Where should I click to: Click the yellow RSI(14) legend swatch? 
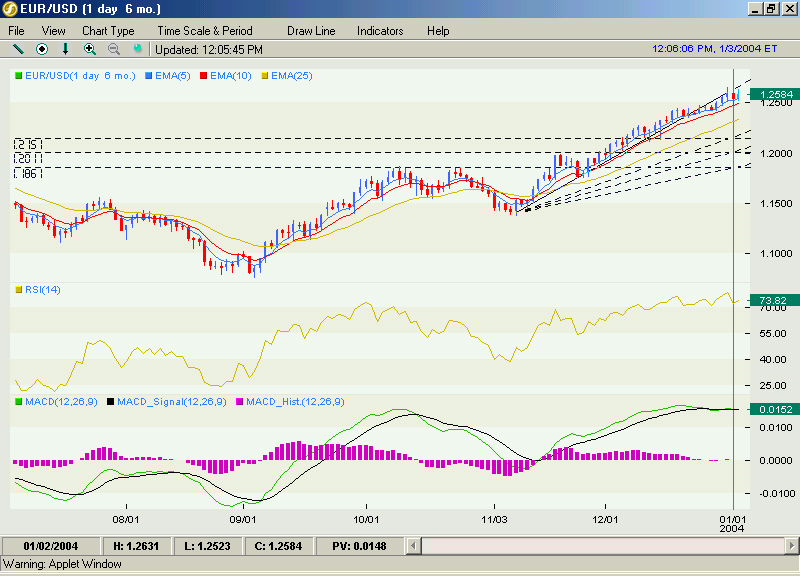click(19, 290)
